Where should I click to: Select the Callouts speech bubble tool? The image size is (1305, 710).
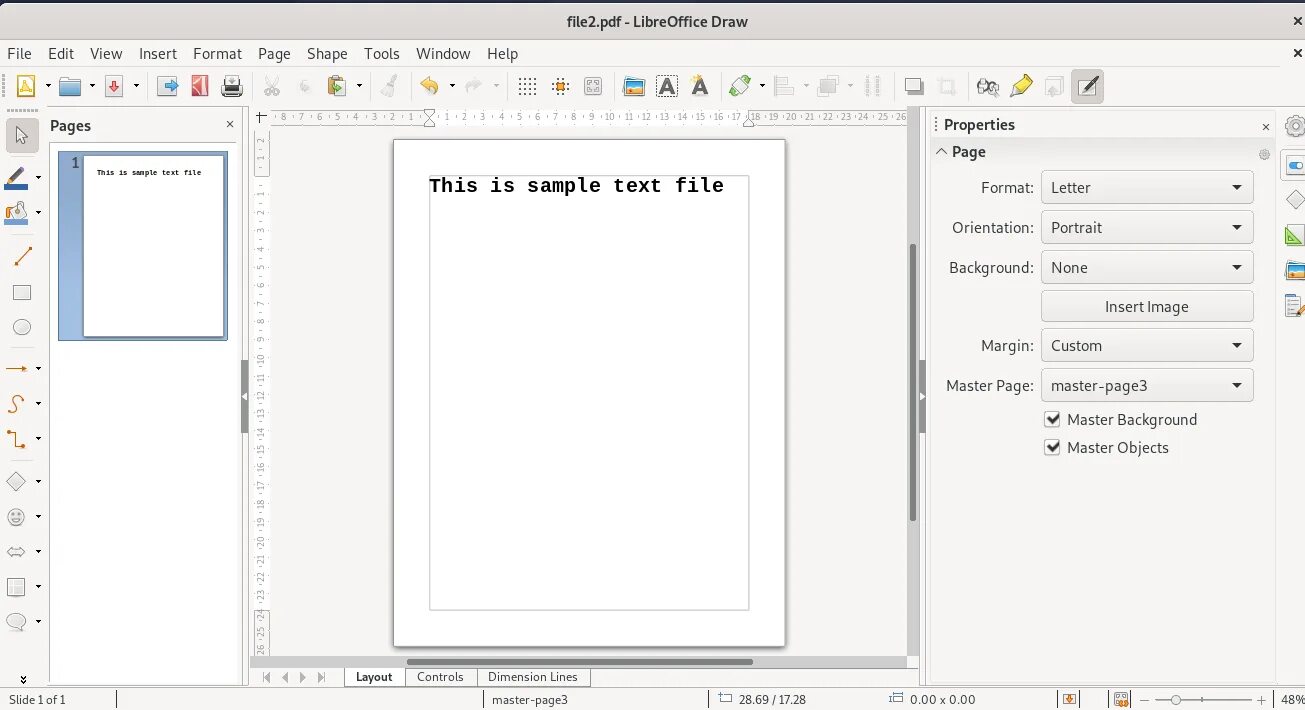coord(17,621)
